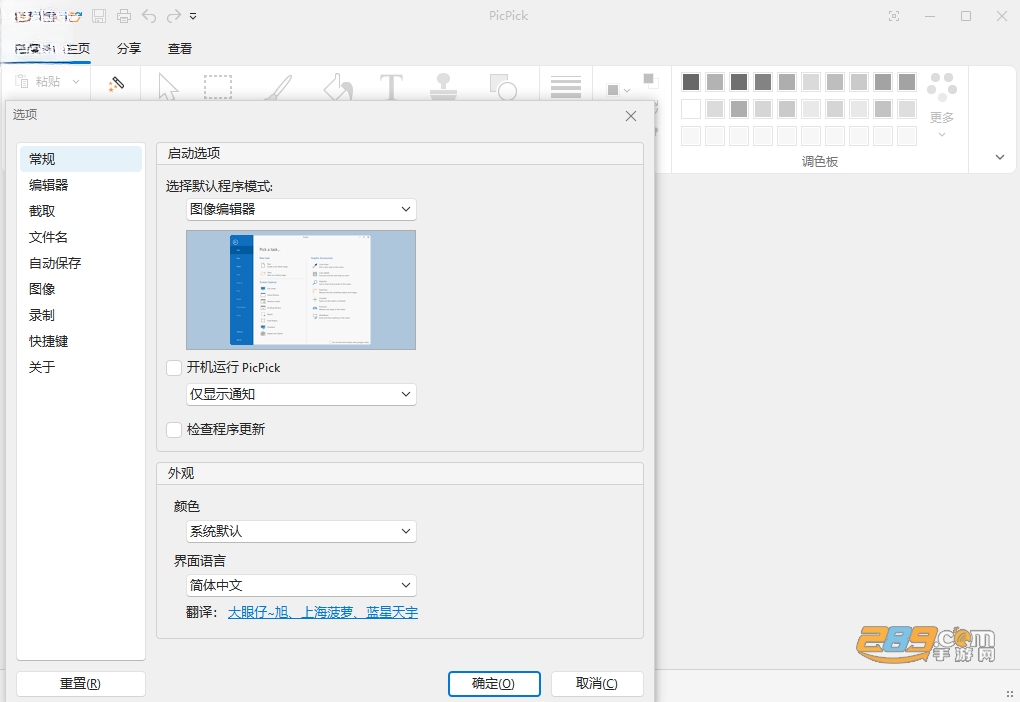Collapse the ribbon with the chevron
This screenshot has width=1020, height=702.
(x=1000, y=157)
